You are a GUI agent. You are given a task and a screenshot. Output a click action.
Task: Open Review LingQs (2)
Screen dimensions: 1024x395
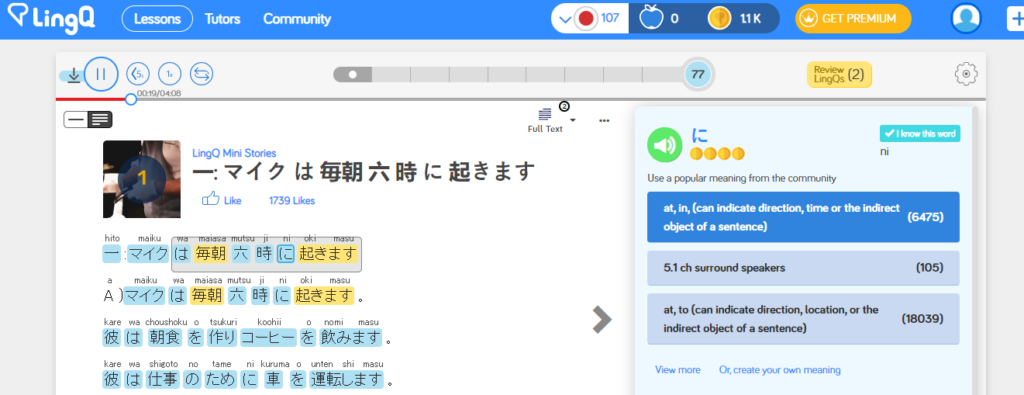pos(839,74)
